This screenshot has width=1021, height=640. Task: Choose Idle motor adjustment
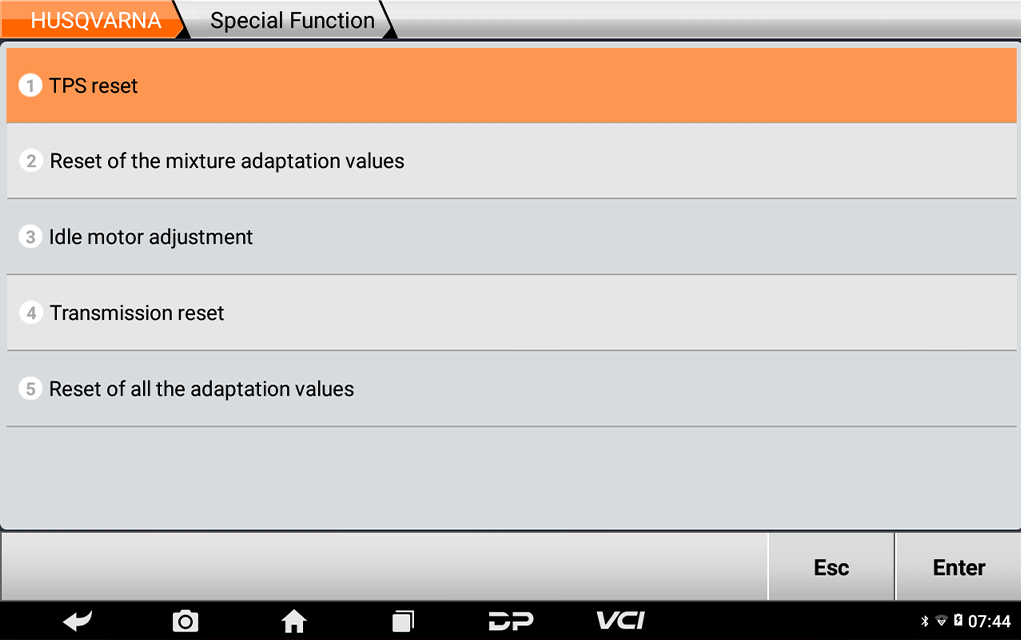(x=511, y=237)
